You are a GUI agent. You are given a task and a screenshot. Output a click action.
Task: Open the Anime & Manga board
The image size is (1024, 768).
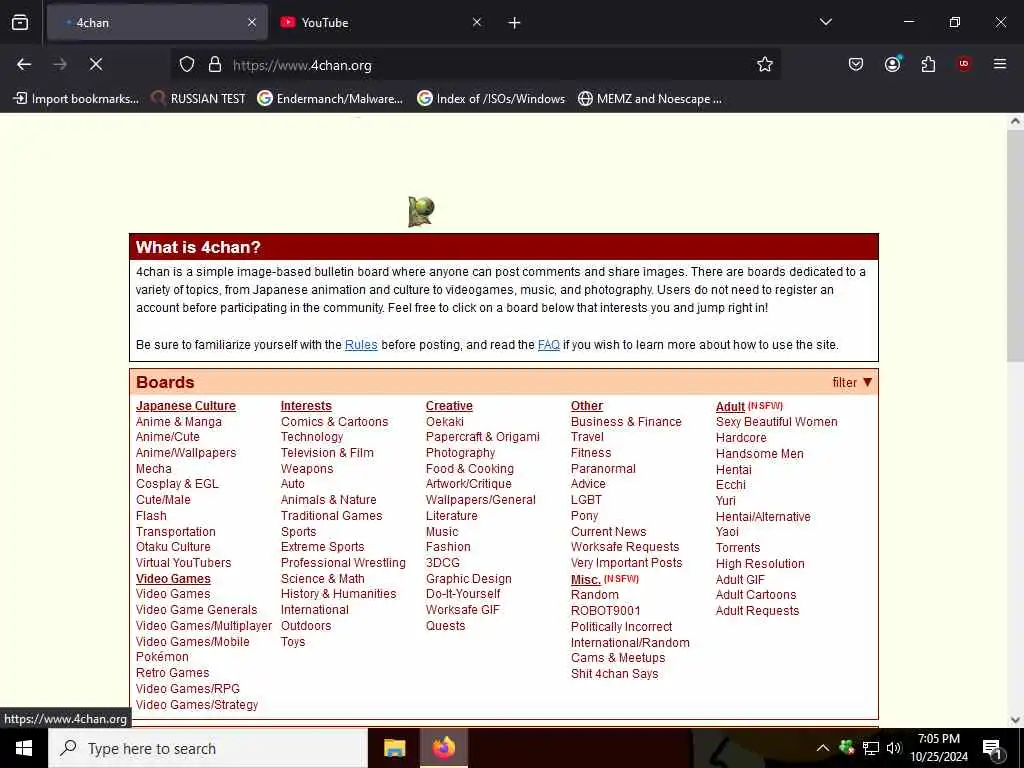click(x=179, y=422)
